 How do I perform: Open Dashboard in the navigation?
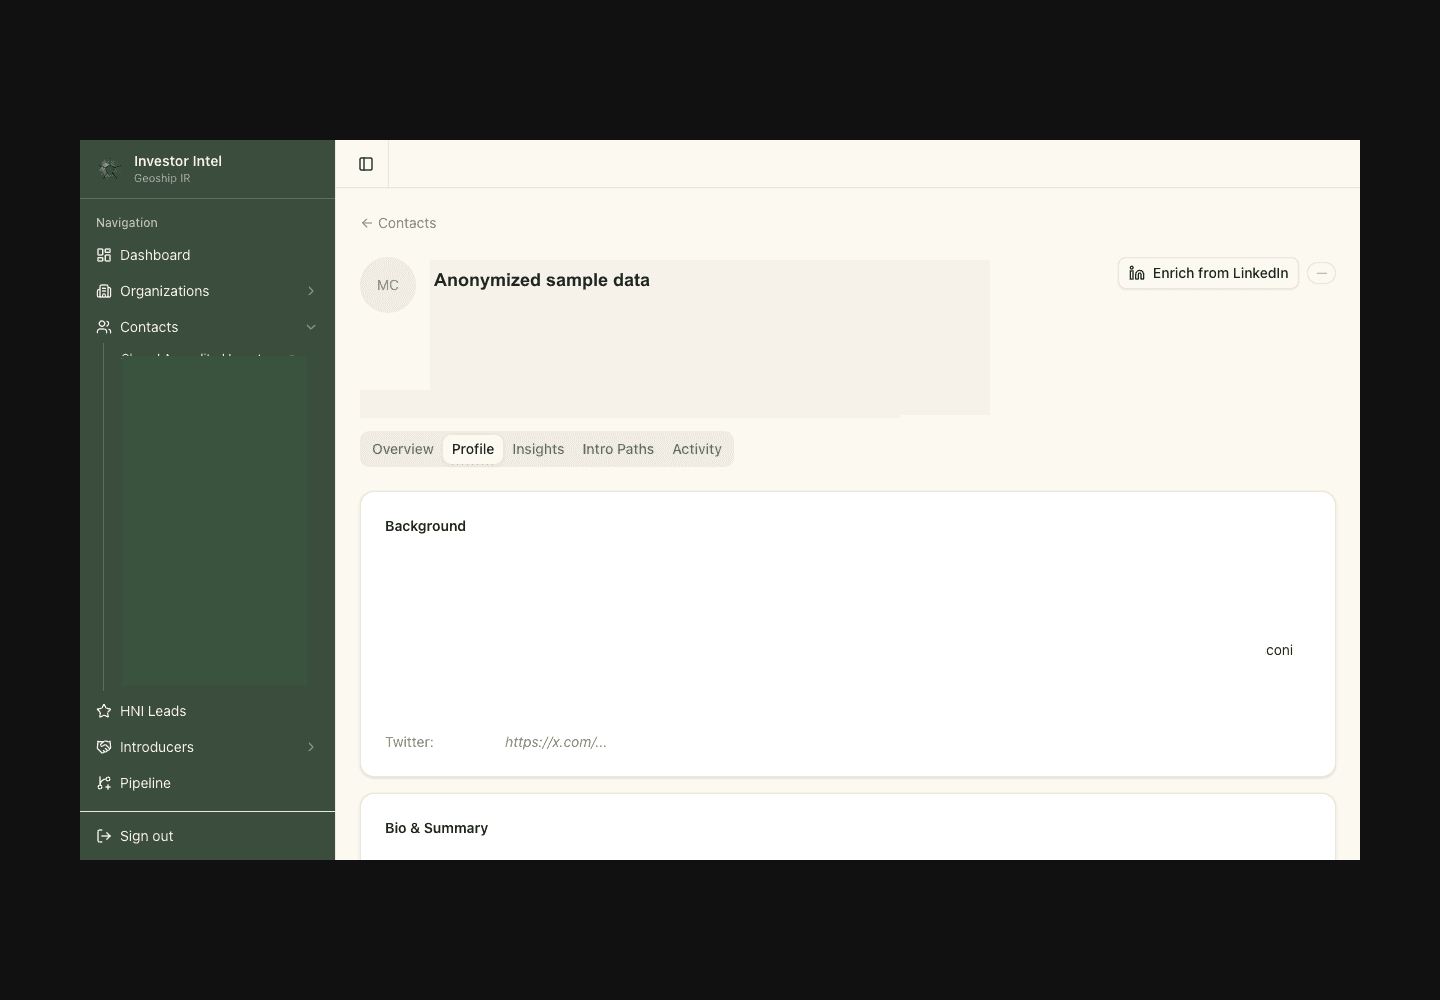(x=207, y=255)
